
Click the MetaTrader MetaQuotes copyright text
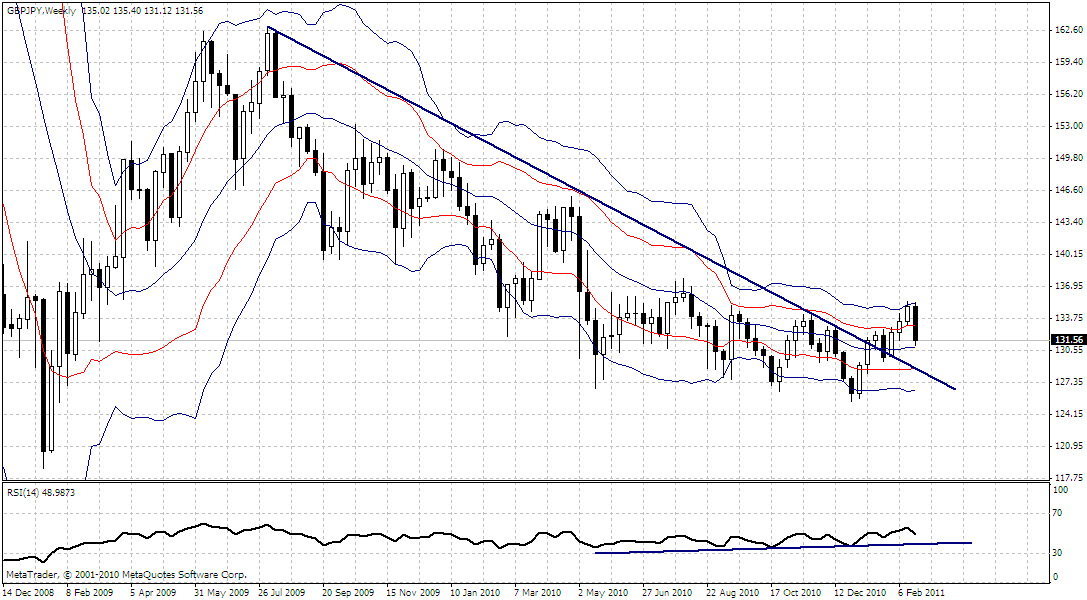(x=126, y=575)
